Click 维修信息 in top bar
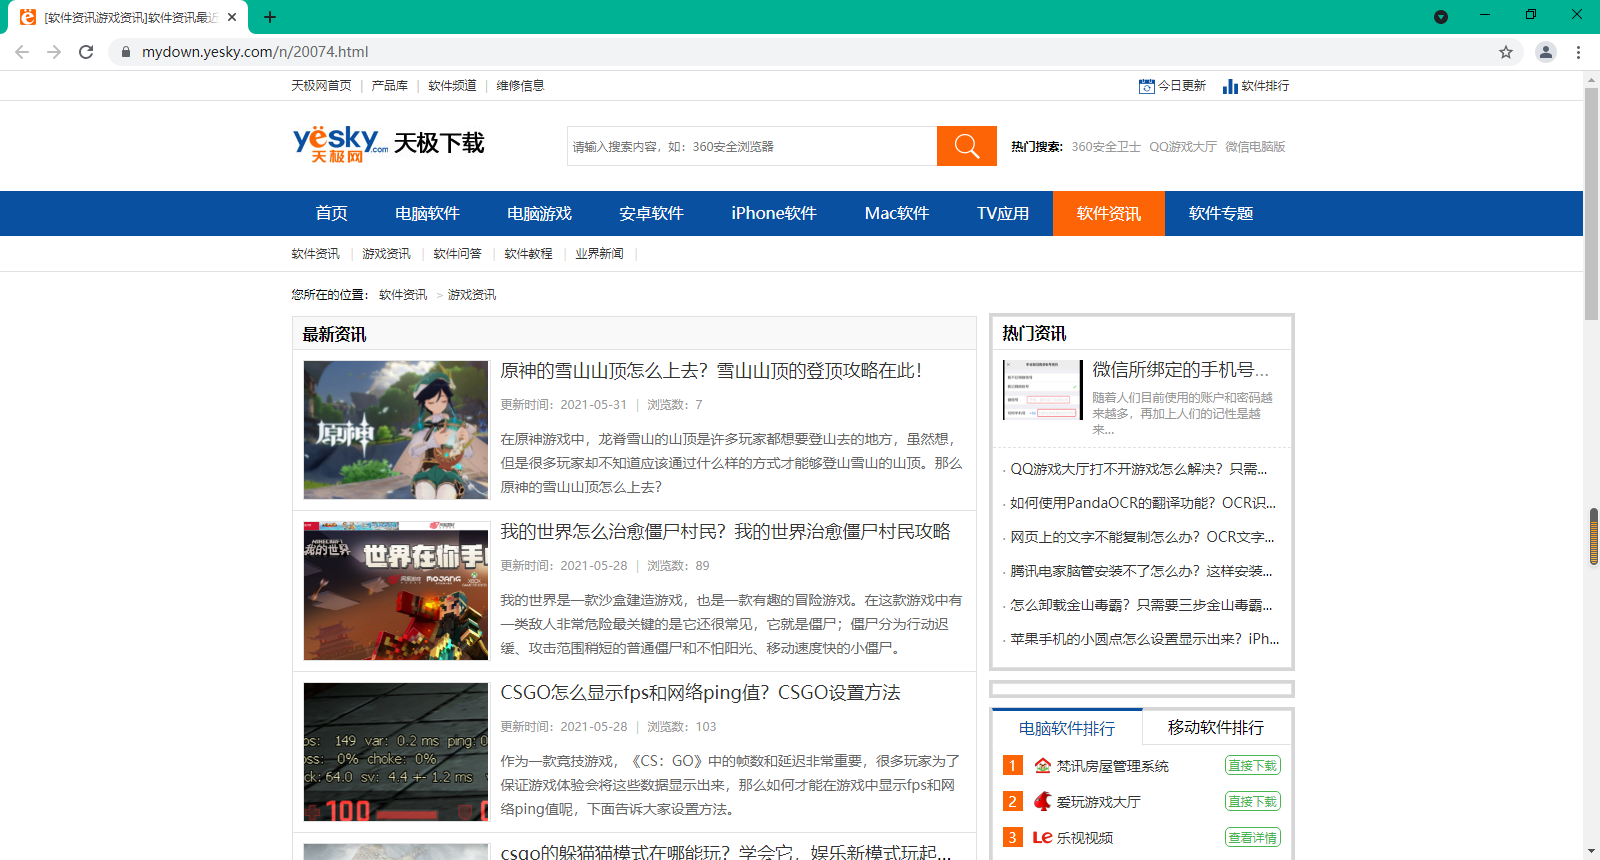This screenshot has width=1600, height=860. click(520, 86)
